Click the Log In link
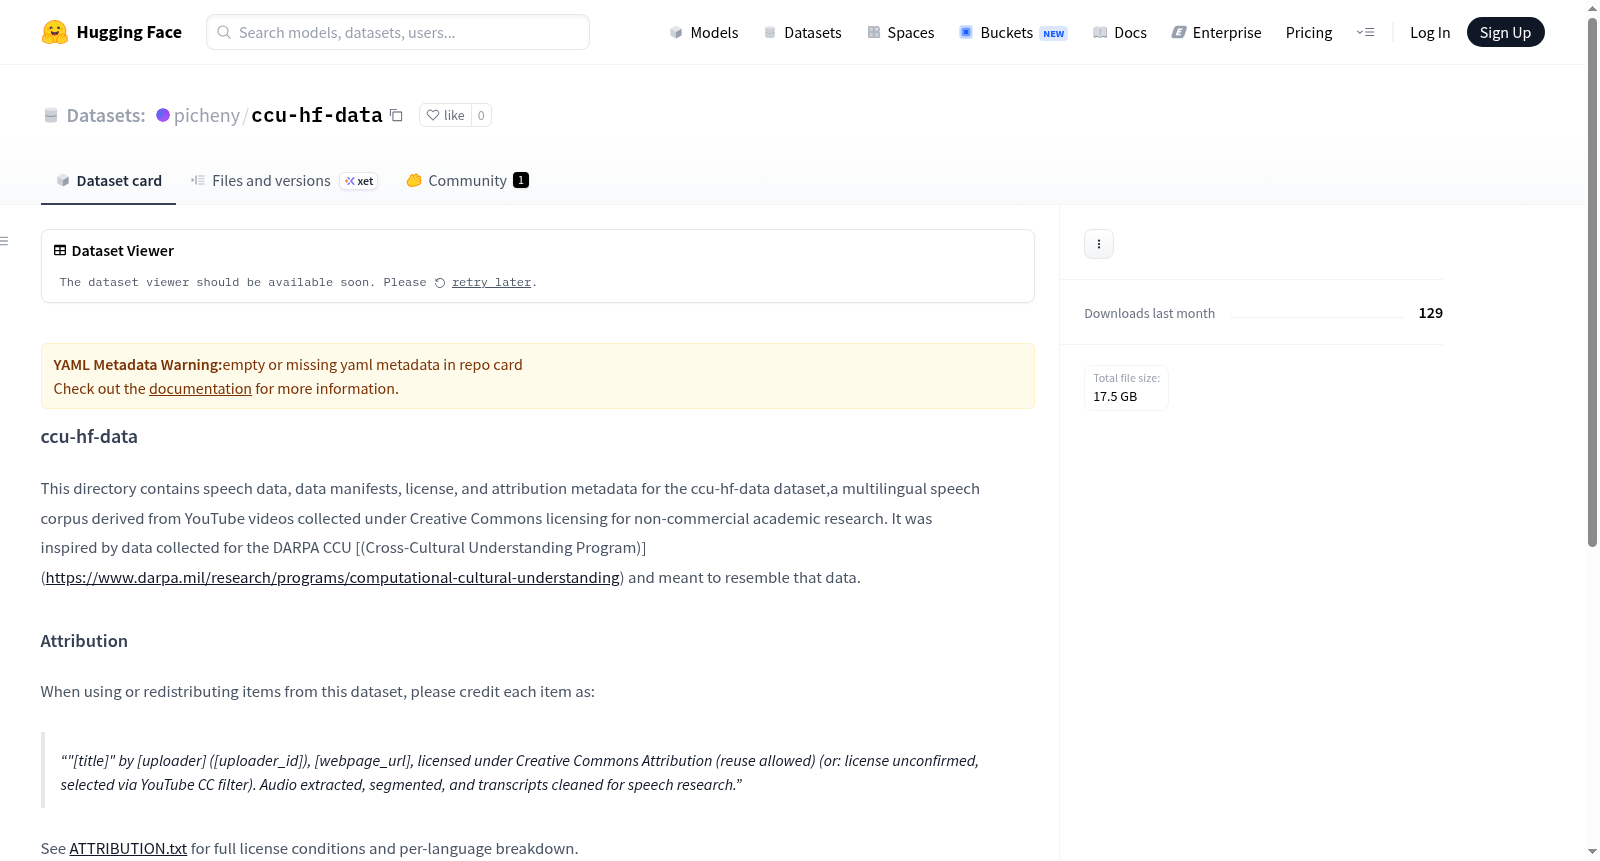The width and height of the screenshot is (1600, 861). [x=1430, y=32]
